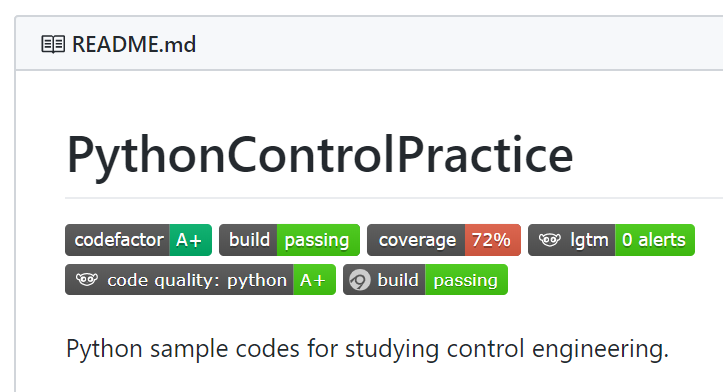
Task: Click the green A+ codefactor grade
Action: tap(190, 240)
